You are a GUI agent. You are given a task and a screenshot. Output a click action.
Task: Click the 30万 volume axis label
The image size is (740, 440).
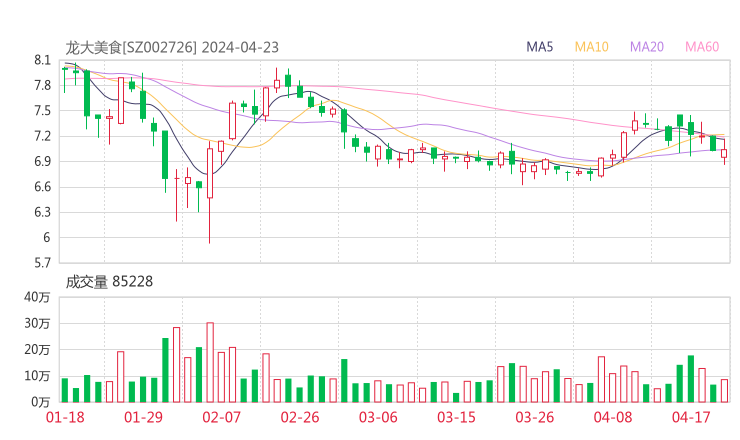pyautogui.click(x=37, y=323)
